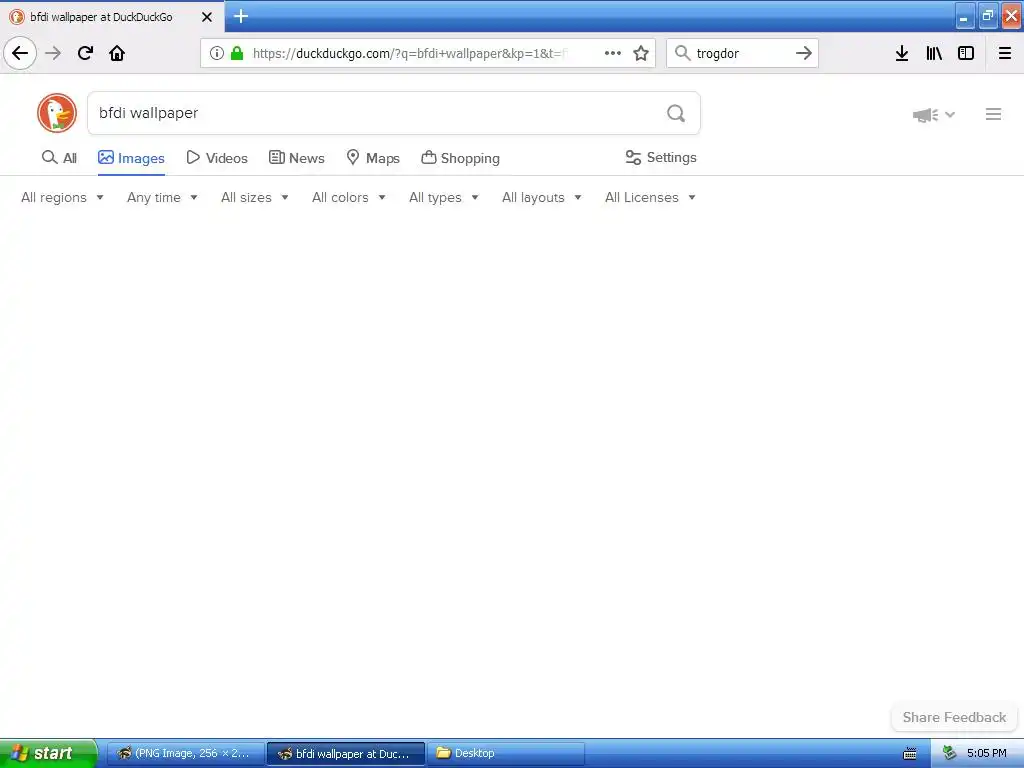Click the forward navigation arrow

[53, 53]
